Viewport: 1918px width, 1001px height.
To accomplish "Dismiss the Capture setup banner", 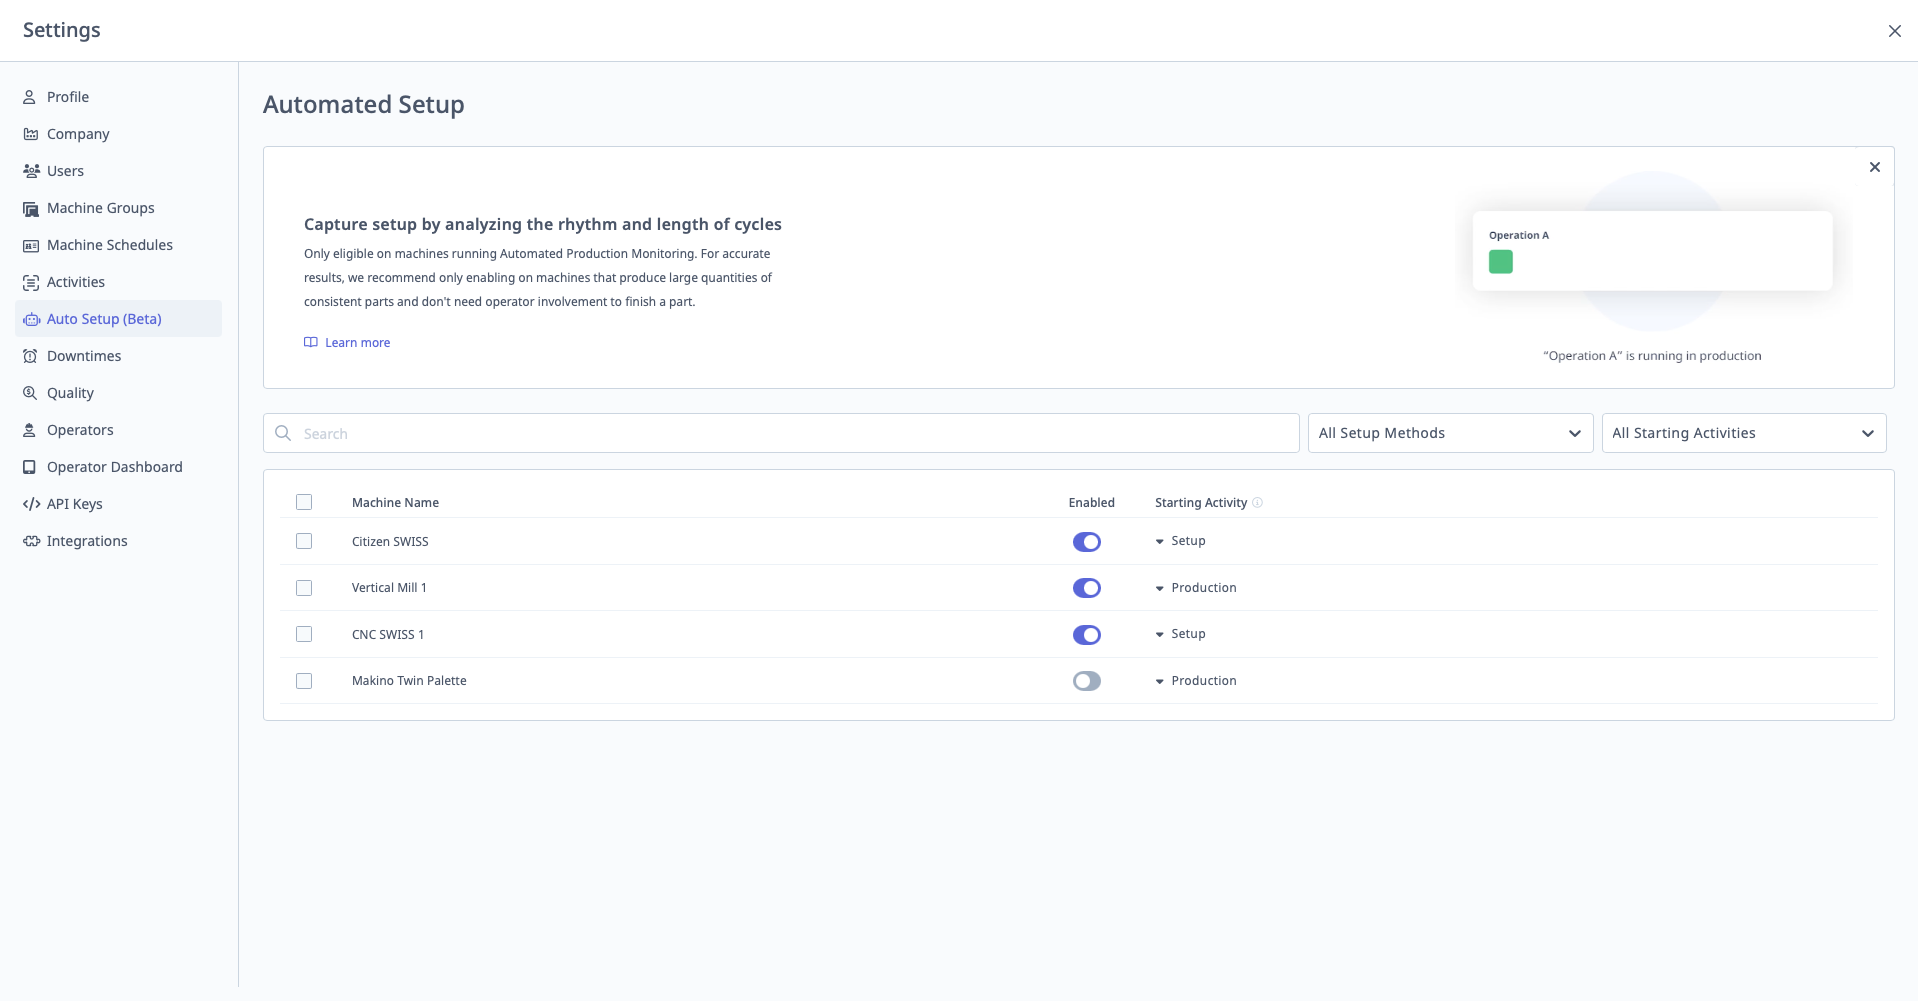I will 1875,167.
